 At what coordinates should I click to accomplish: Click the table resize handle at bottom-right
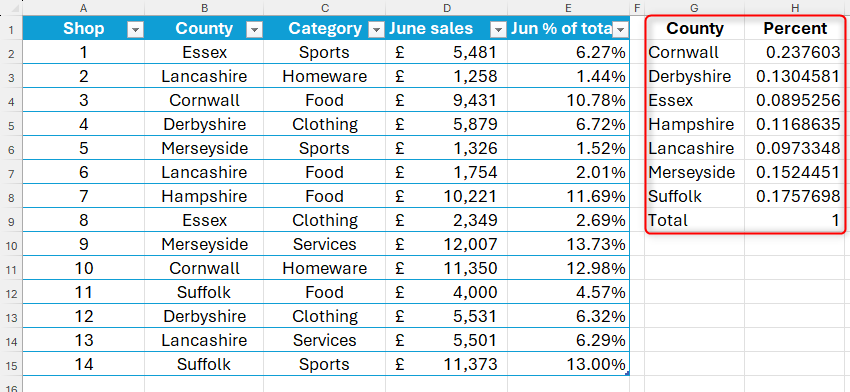tap(627, 374)
